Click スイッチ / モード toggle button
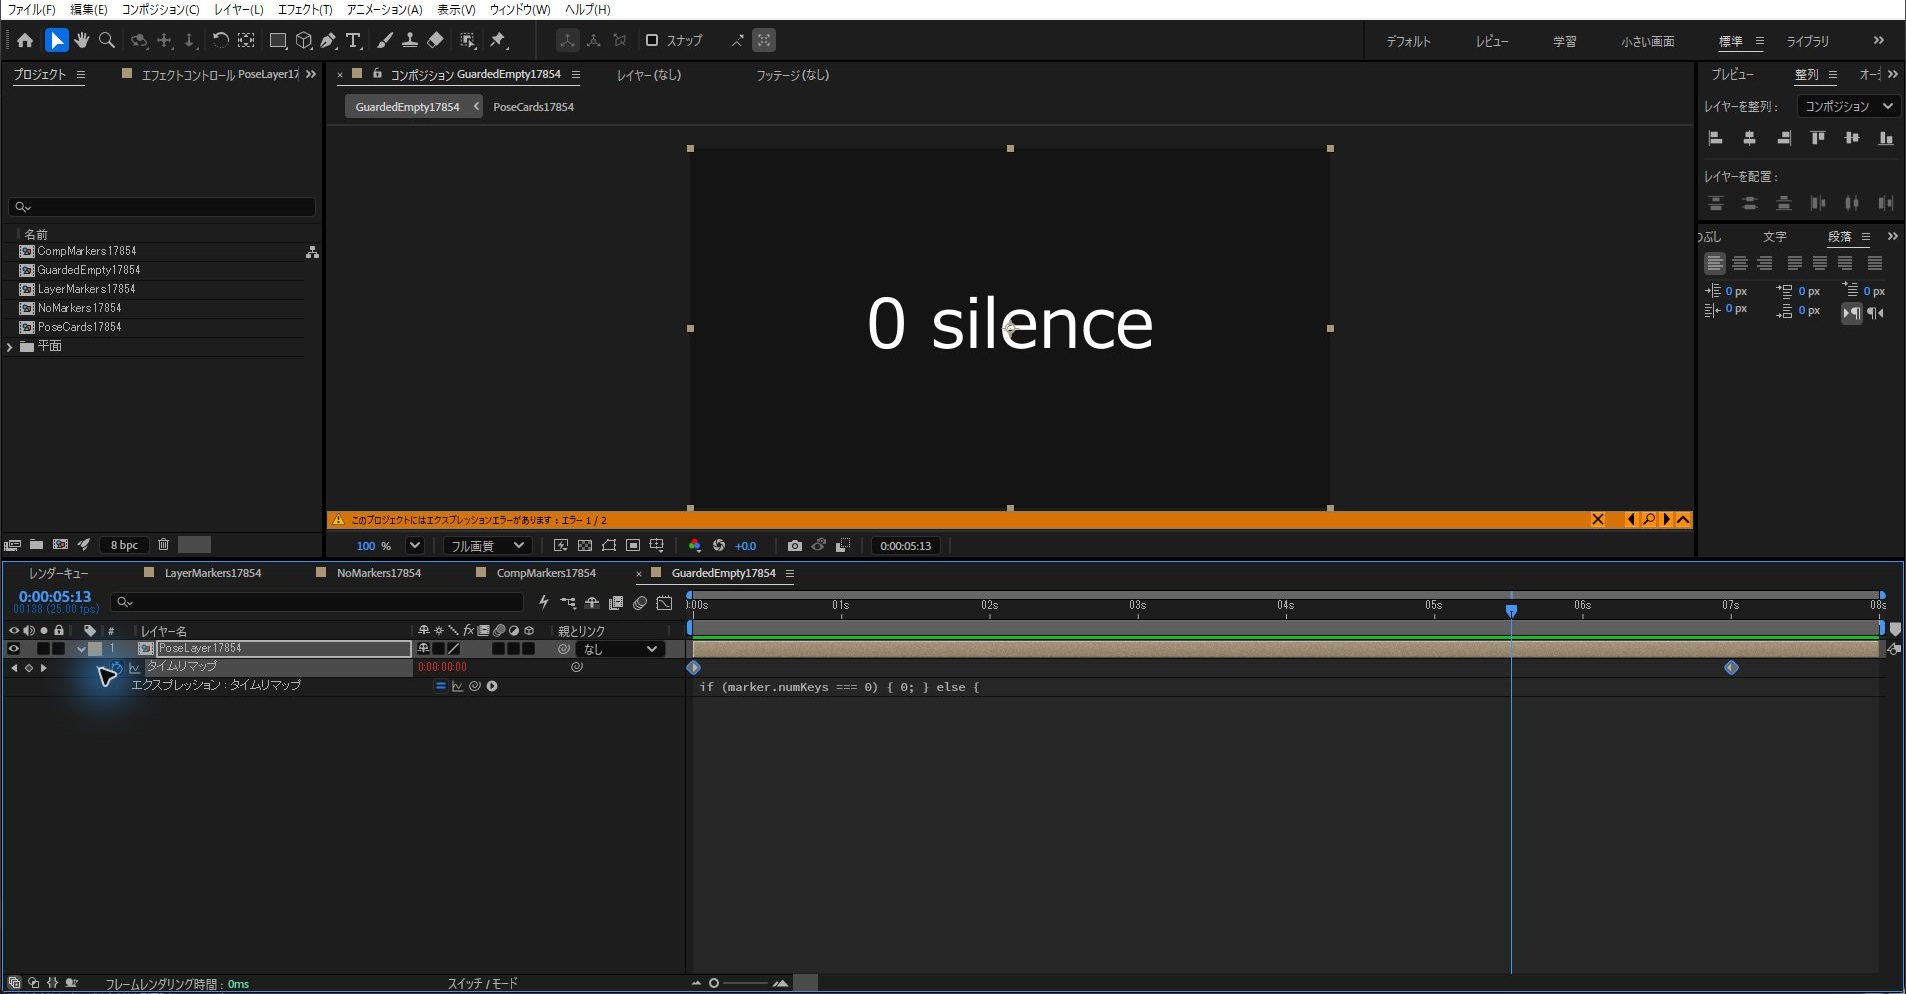The image size is (1906, 994). tap(483, 984)
